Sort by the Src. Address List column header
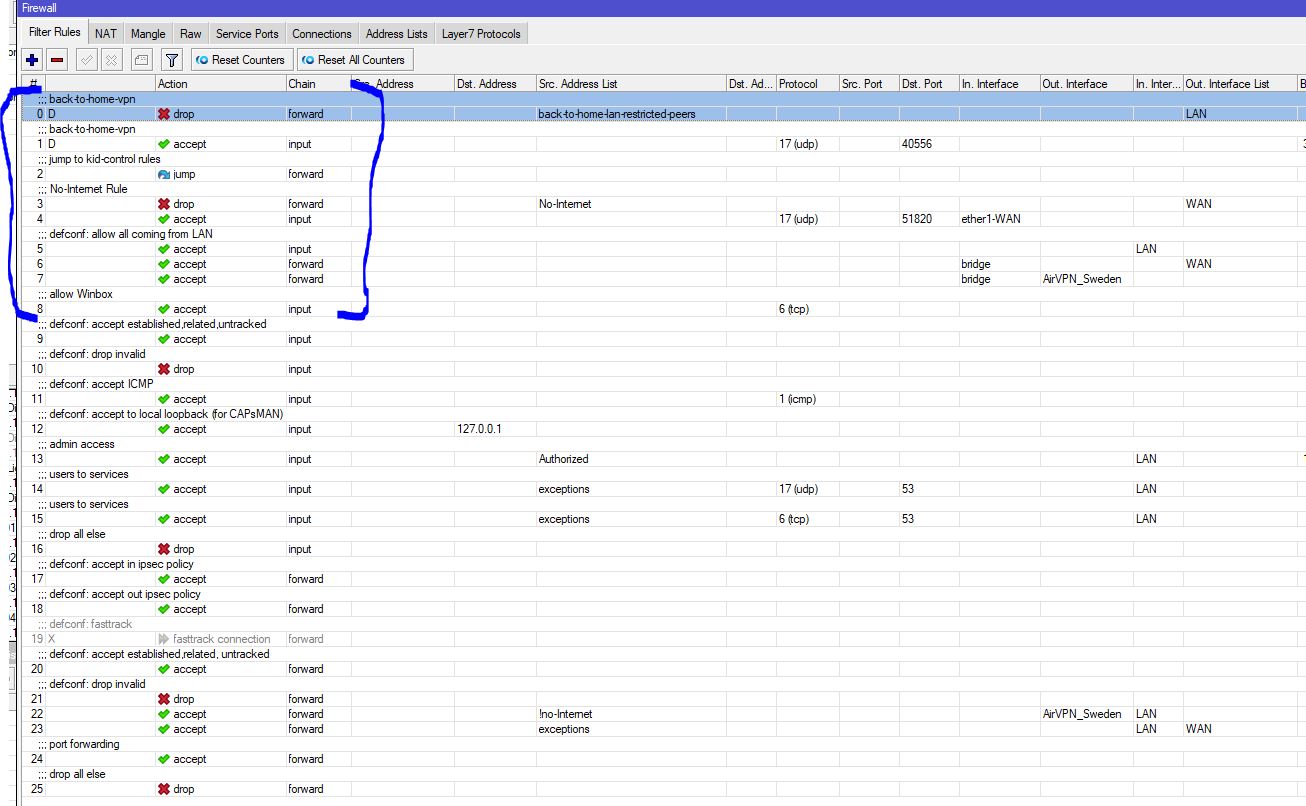This screenshot has height=806, width=1306. [x=631, y=84]
